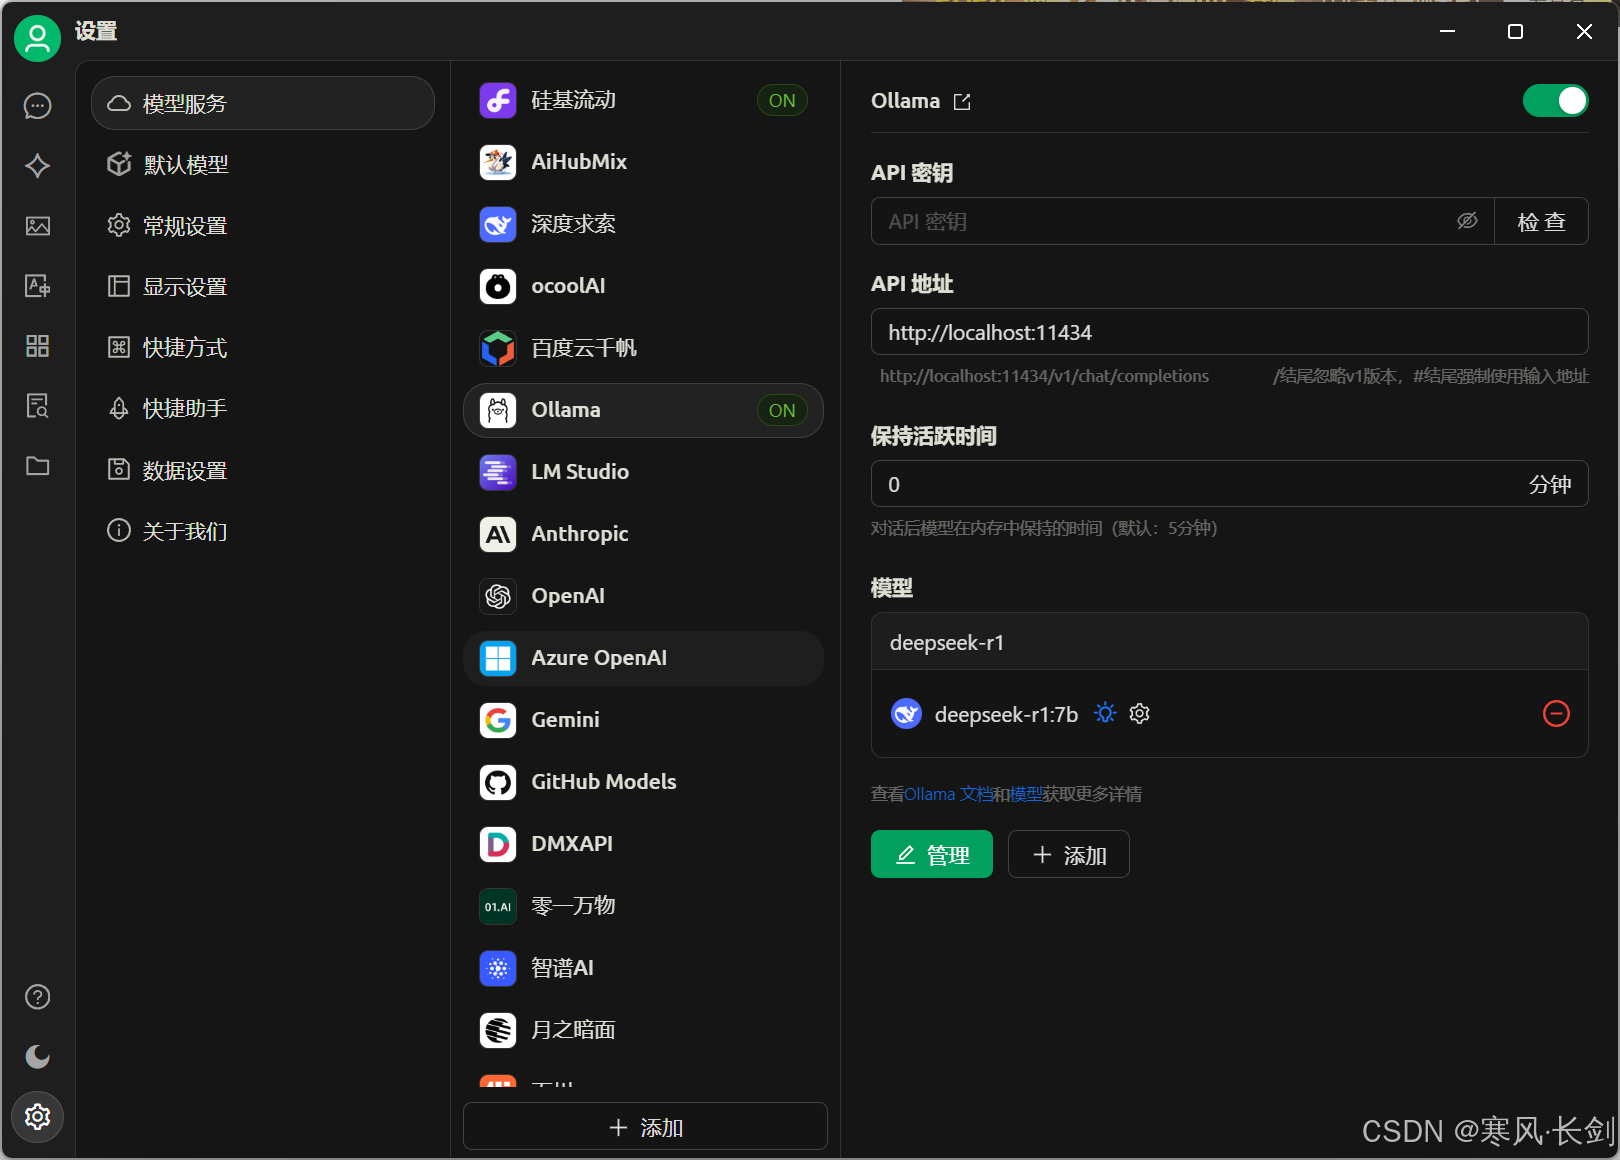Select the Azure OpenAI provider
The image size is (1620, 1160).
coord(643,658)
